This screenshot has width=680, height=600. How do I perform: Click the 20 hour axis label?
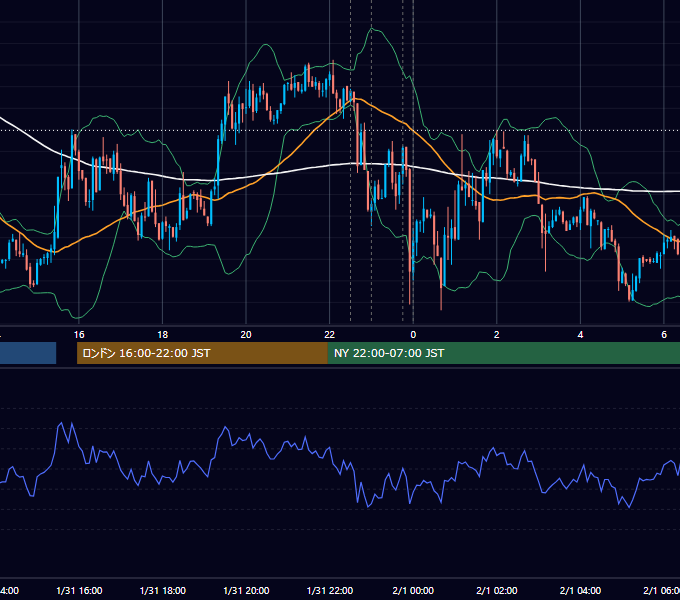tap(246, 335)
